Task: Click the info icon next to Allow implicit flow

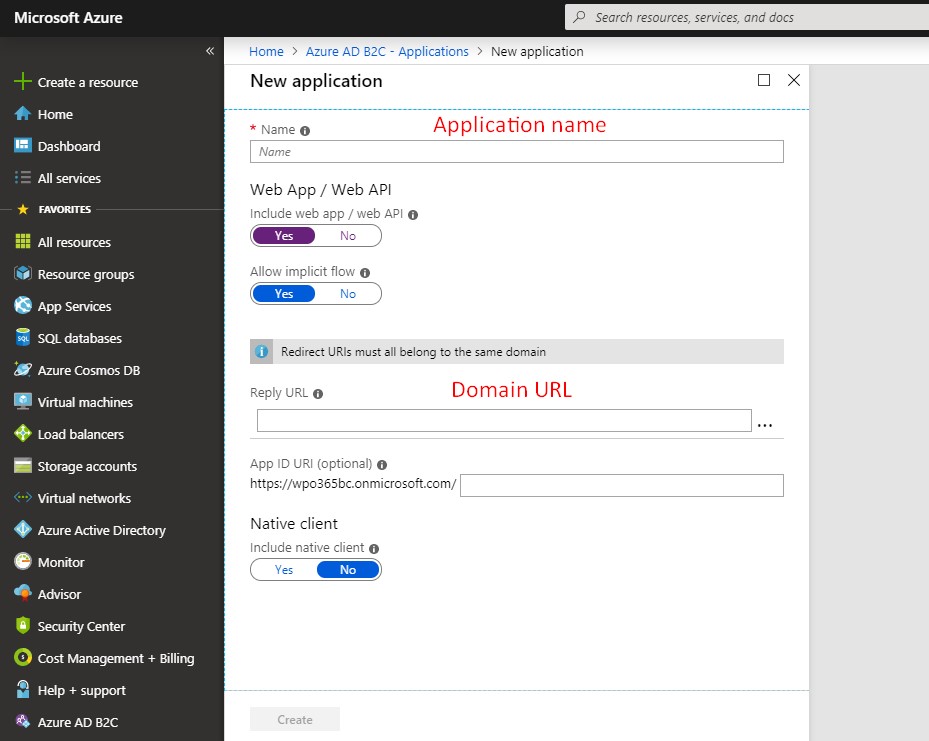Action: [x=365, y=273]
